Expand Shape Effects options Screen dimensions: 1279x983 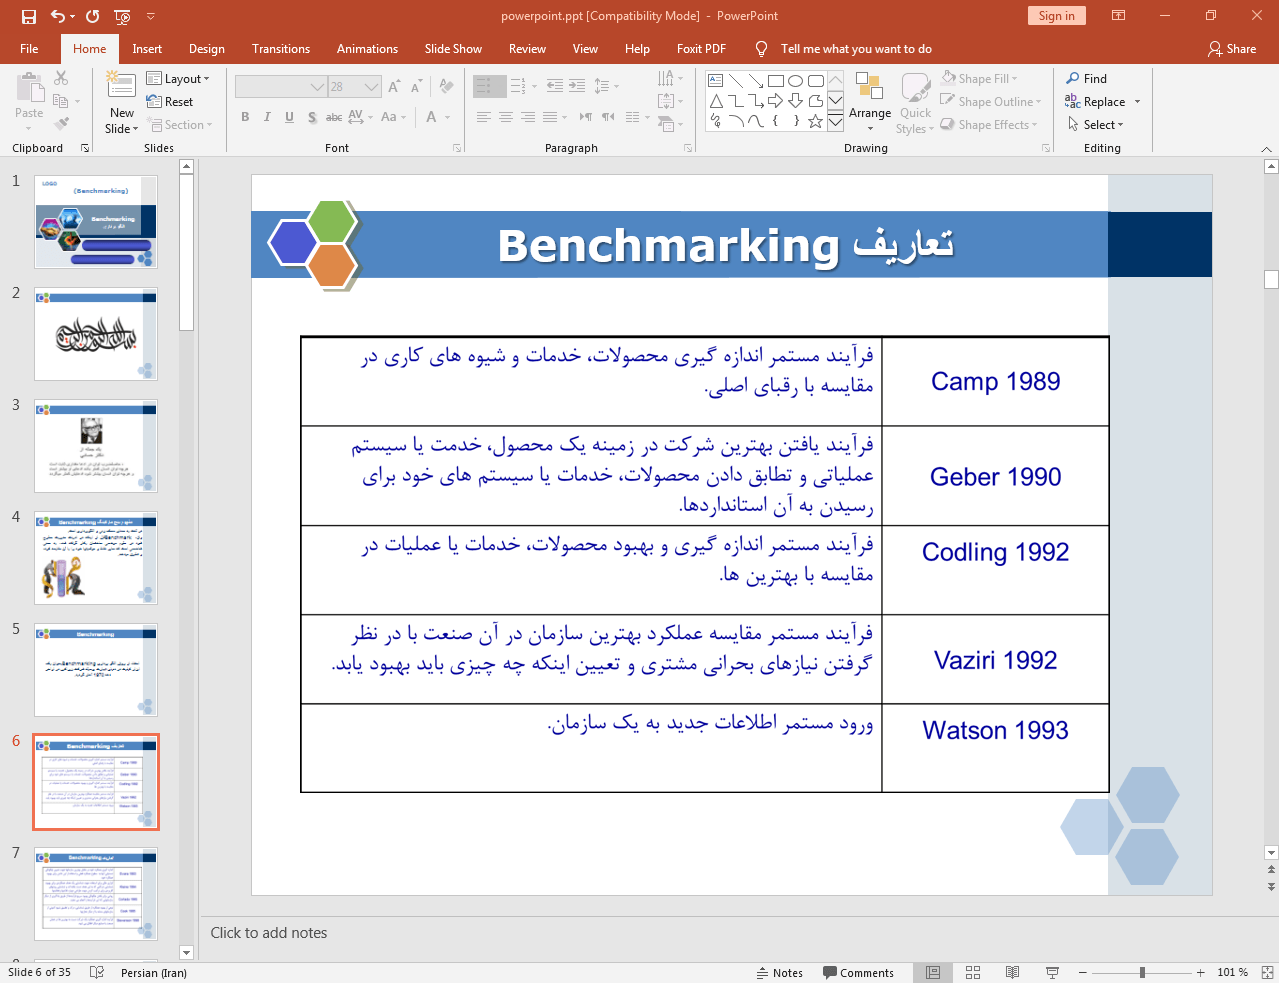click(989, 124)
